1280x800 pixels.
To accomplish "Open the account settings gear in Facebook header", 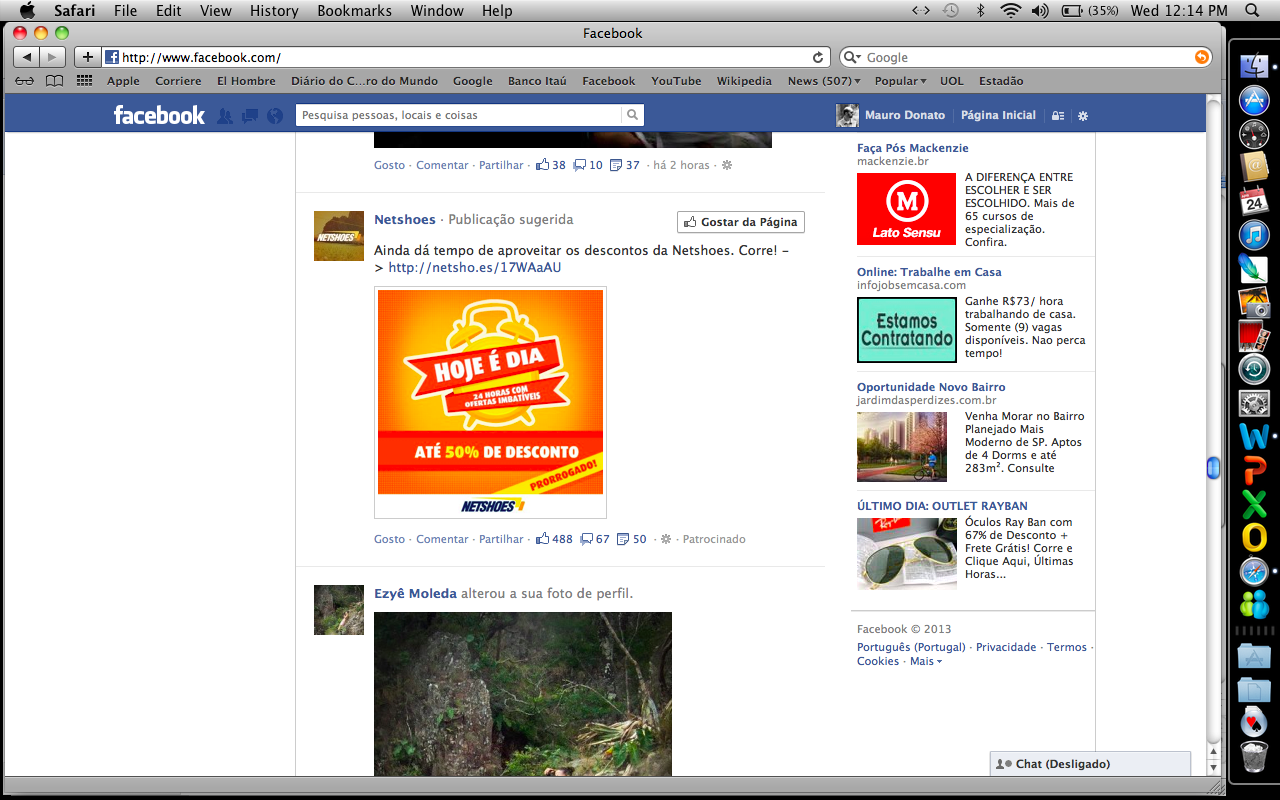I will 1082,116.
